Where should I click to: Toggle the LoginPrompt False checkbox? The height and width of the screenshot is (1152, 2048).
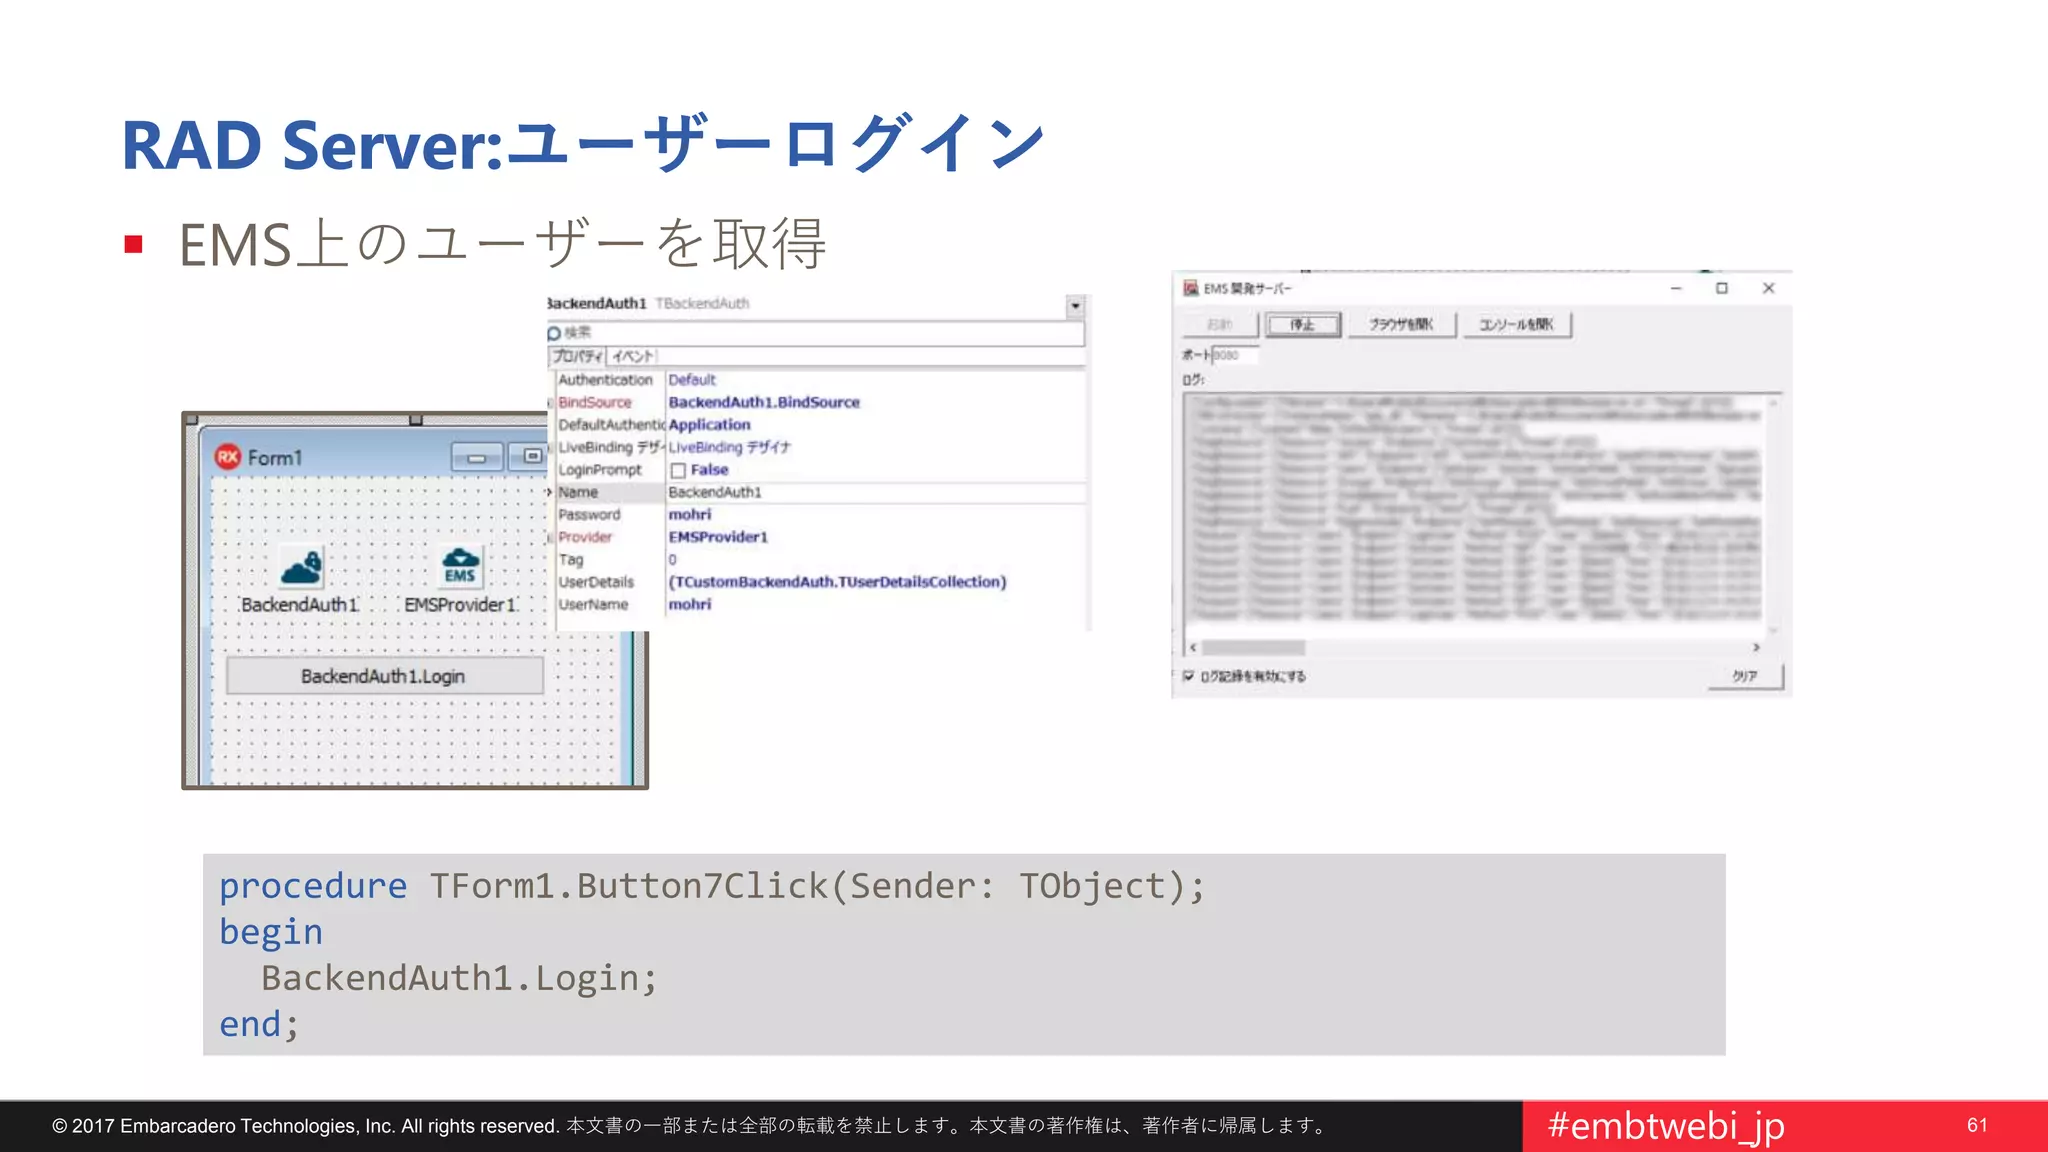pos(678,470)
